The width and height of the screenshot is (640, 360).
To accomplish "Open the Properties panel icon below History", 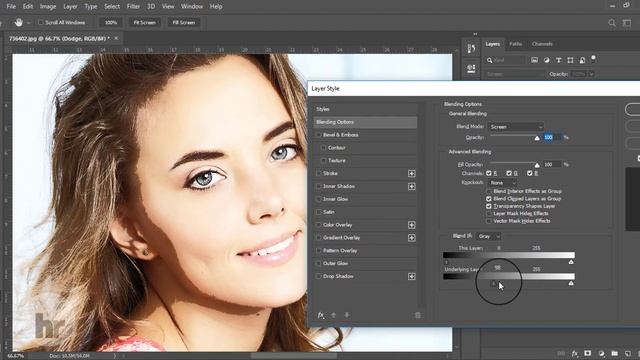I will (471, 68).
